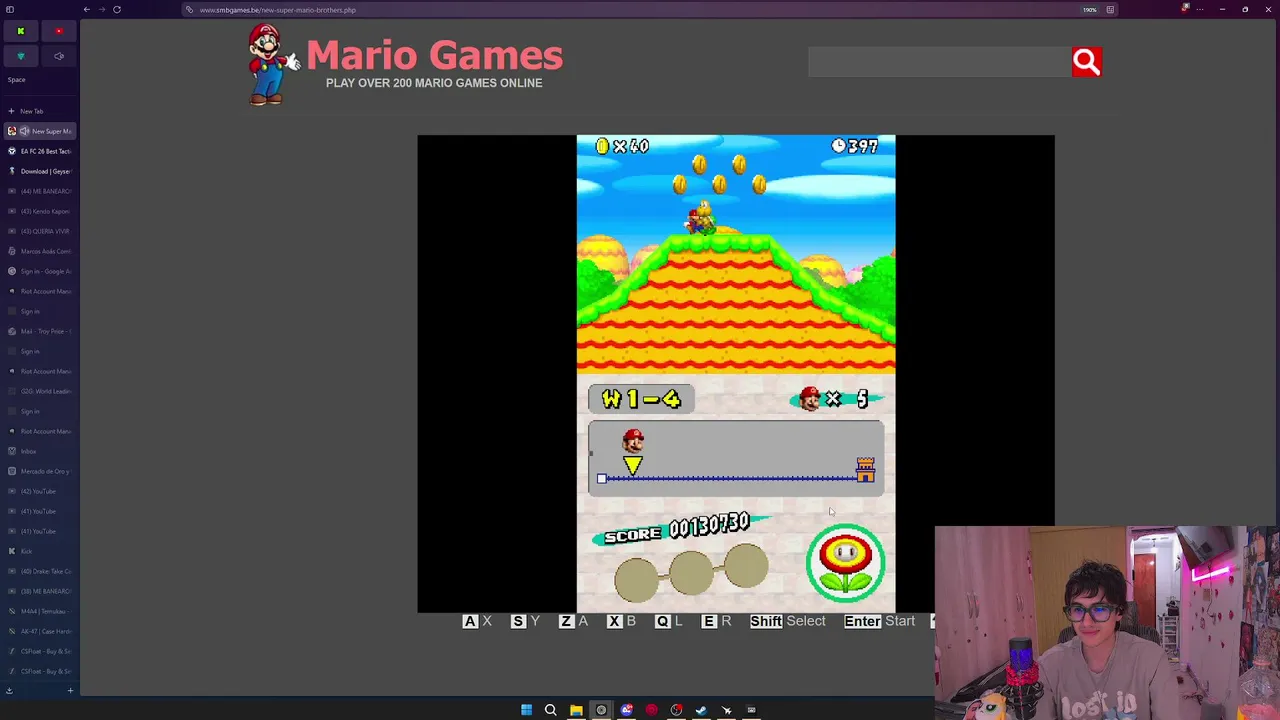Open the Steam taskbar icon
1280x720 pixels.
(x=701, y=710)
